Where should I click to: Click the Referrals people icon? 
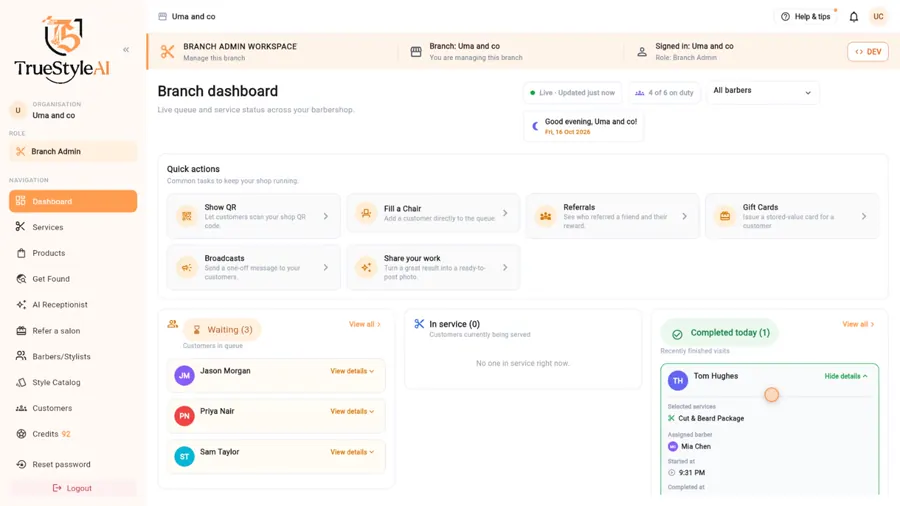tap(546, 216)
